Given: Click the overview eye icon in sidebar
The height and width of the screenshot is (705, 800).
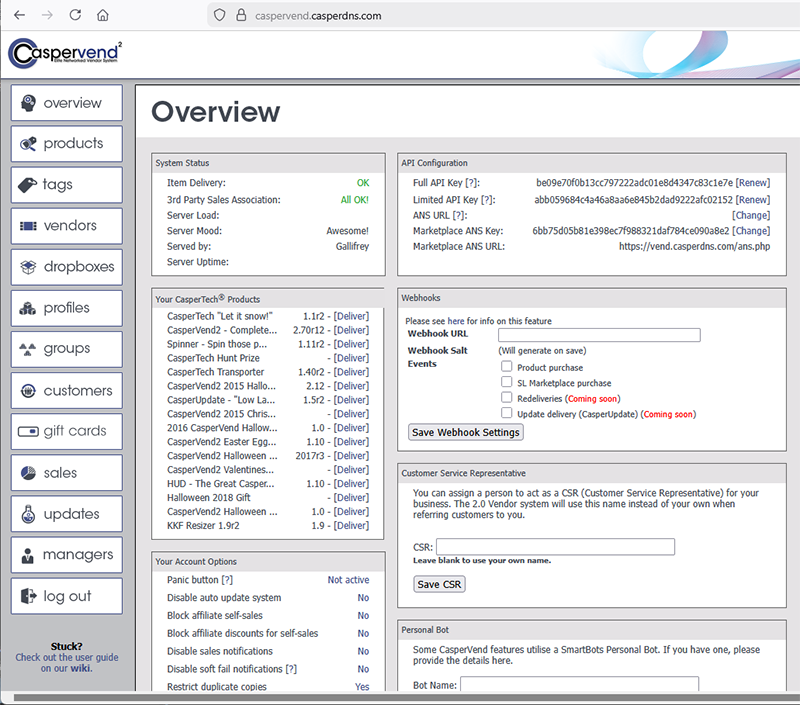Looking at the screenshot, I should point(28,103).
